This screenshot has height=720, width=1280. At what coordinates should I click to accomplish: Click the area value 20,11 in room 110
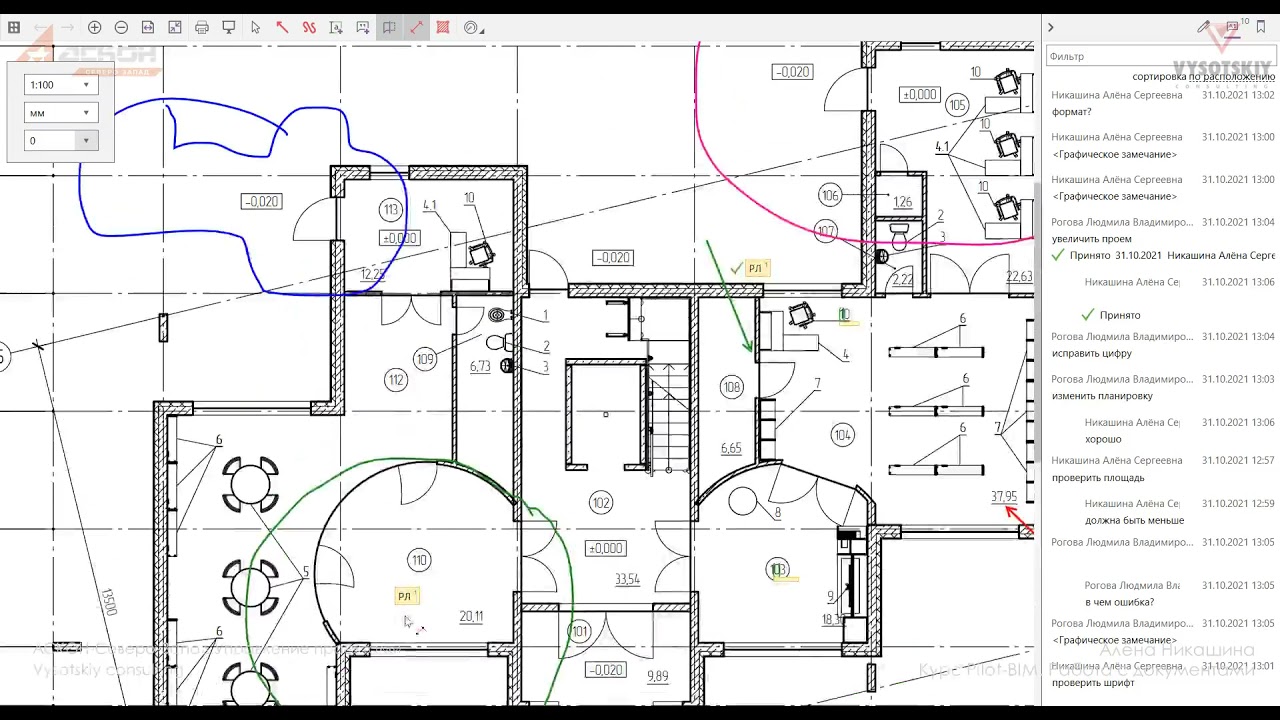click(x=471, y=617)
